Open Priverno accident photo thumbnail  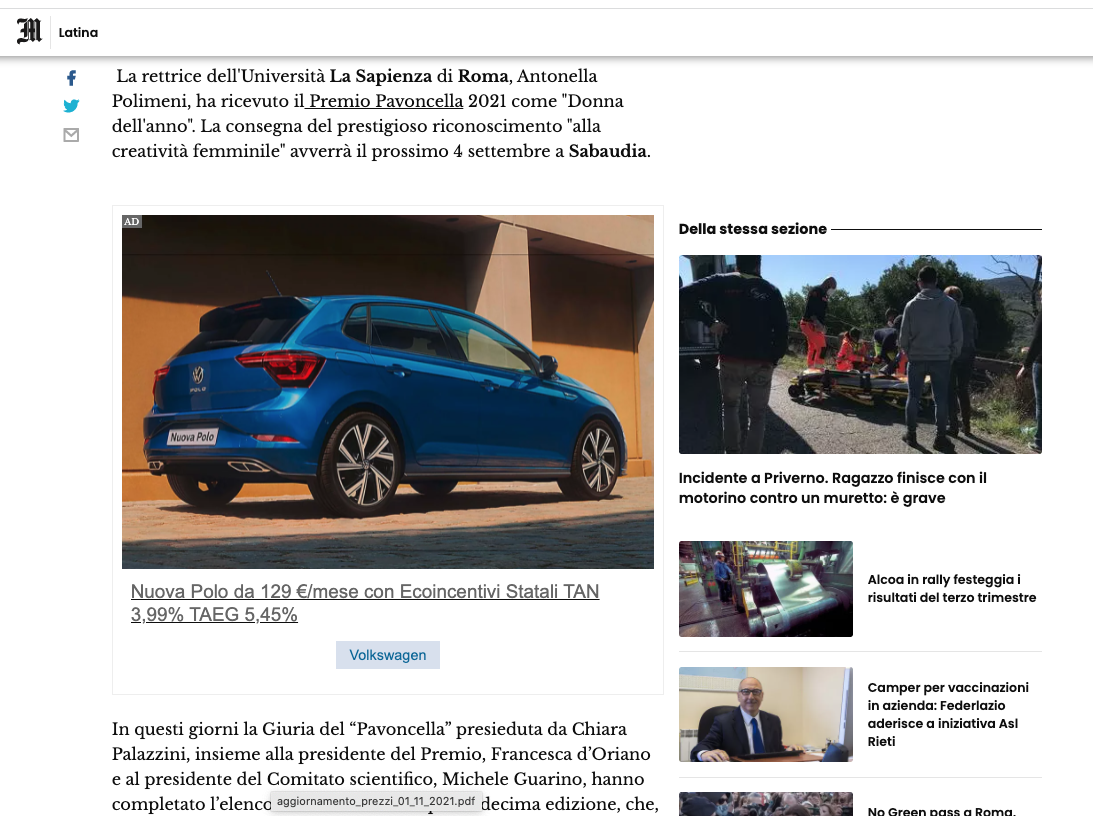[860, 355]
